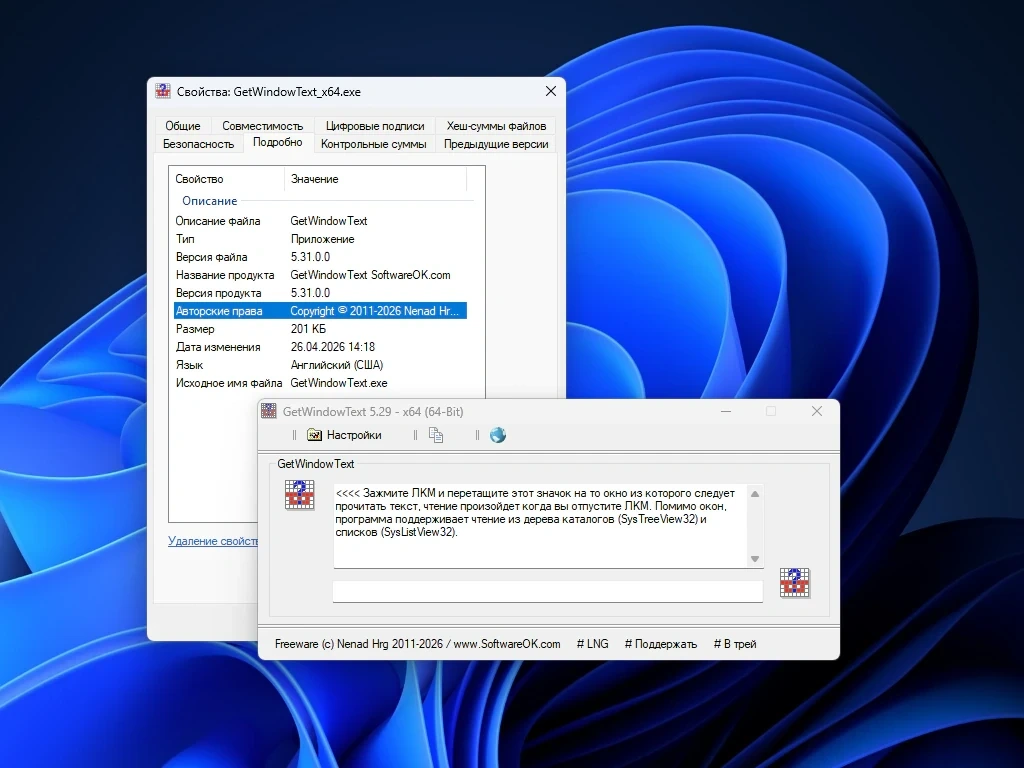Switch to the Совместимость tab
Screen dimensions: 1024x768
coord(263,125)
